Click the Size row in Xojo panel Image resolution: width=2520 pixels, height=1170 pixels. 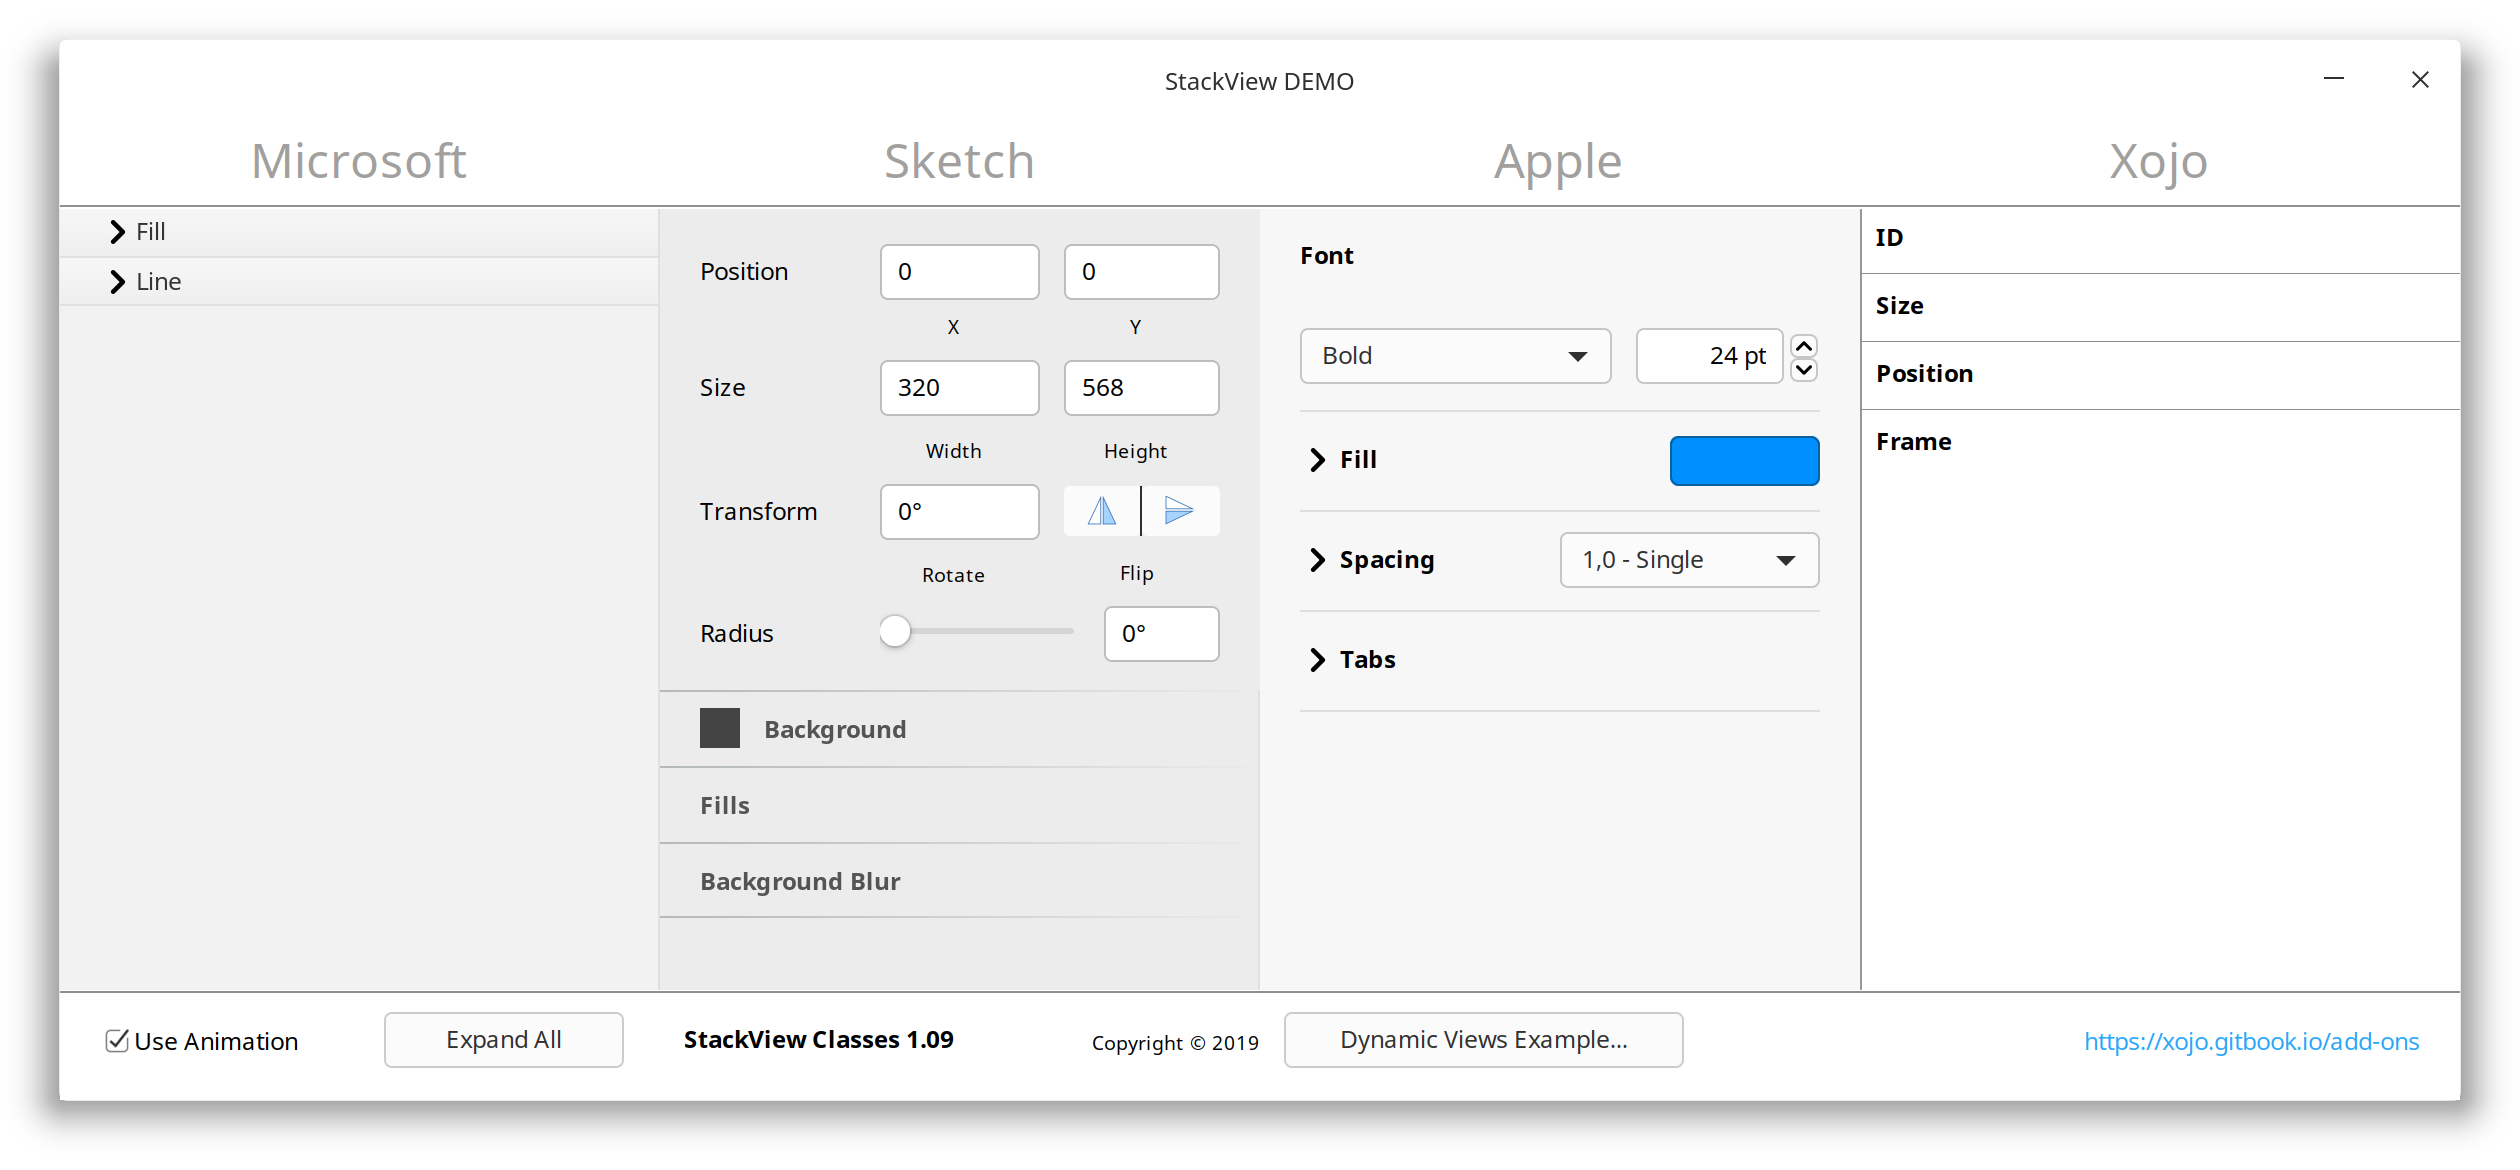[2160, 308]
